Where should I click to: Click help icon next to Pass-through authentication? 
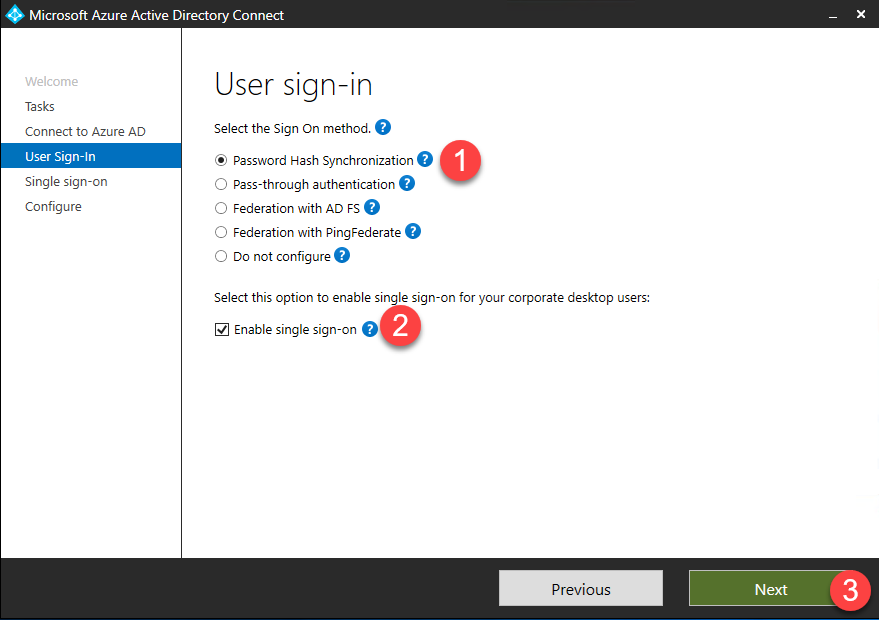(407, 183)
